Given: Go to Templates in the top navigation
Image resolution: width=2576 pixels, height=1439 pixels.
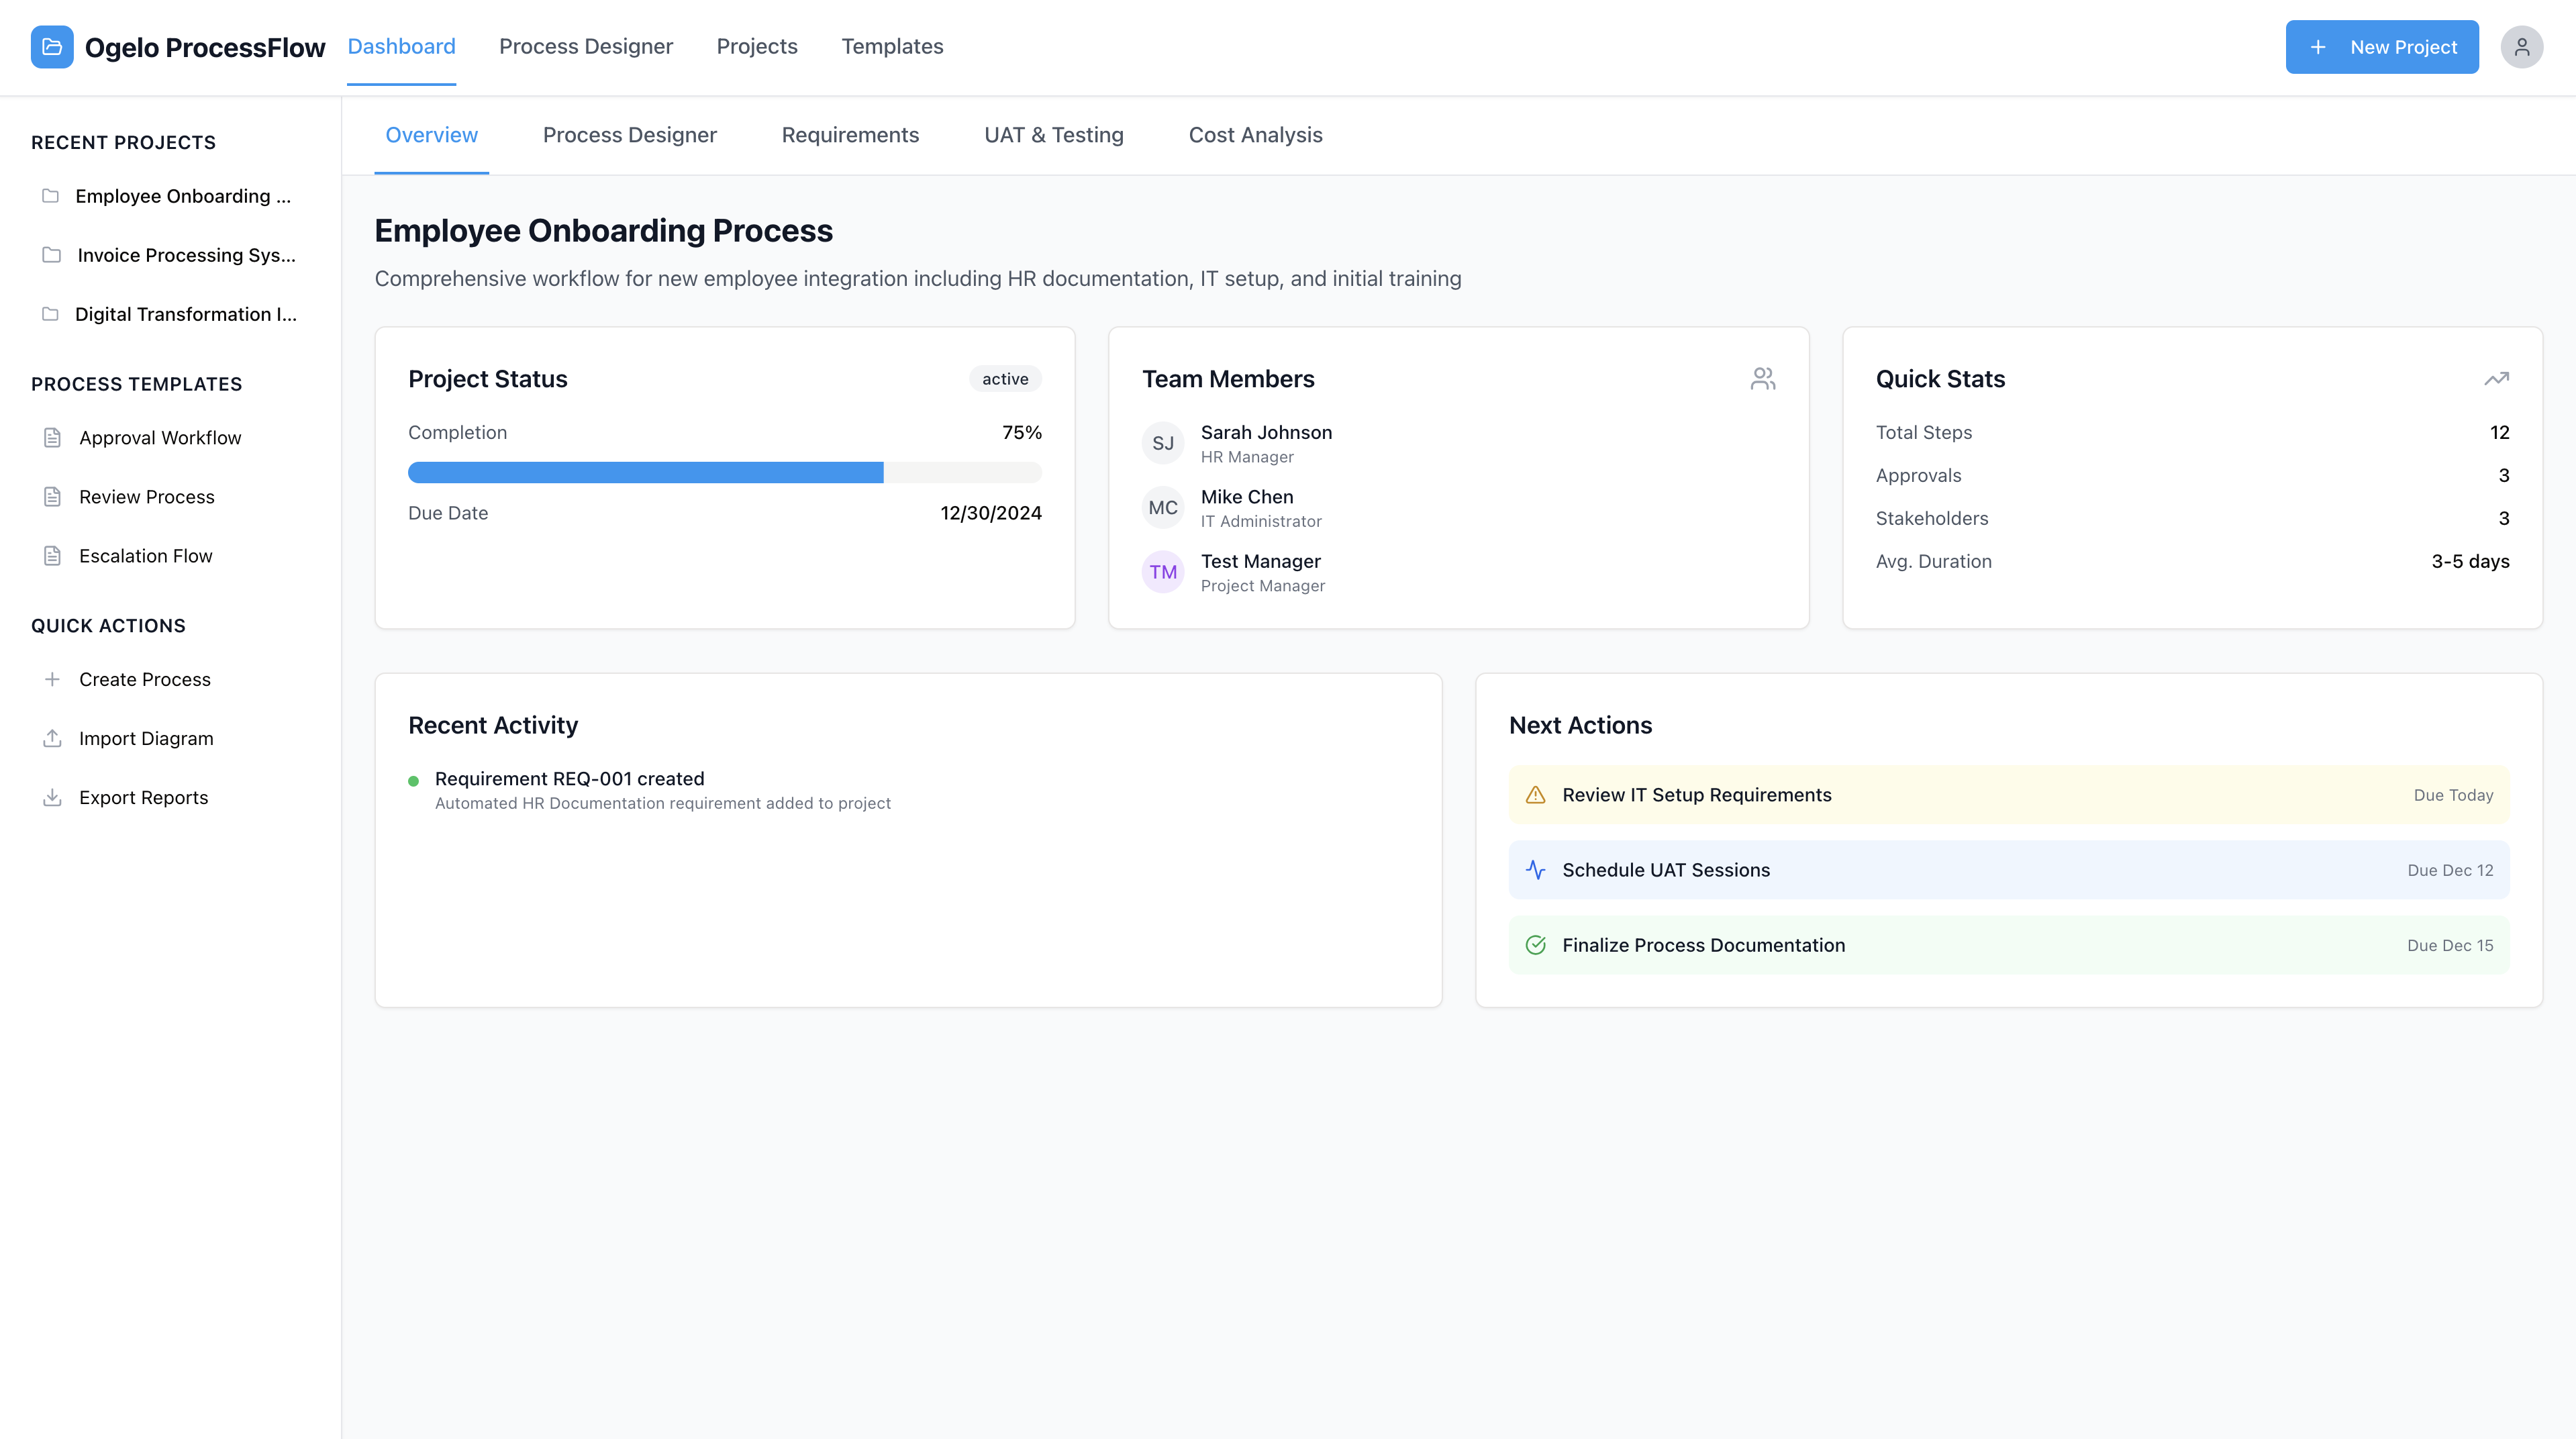Looking at the screenshot, I should [x=892, y=47].
